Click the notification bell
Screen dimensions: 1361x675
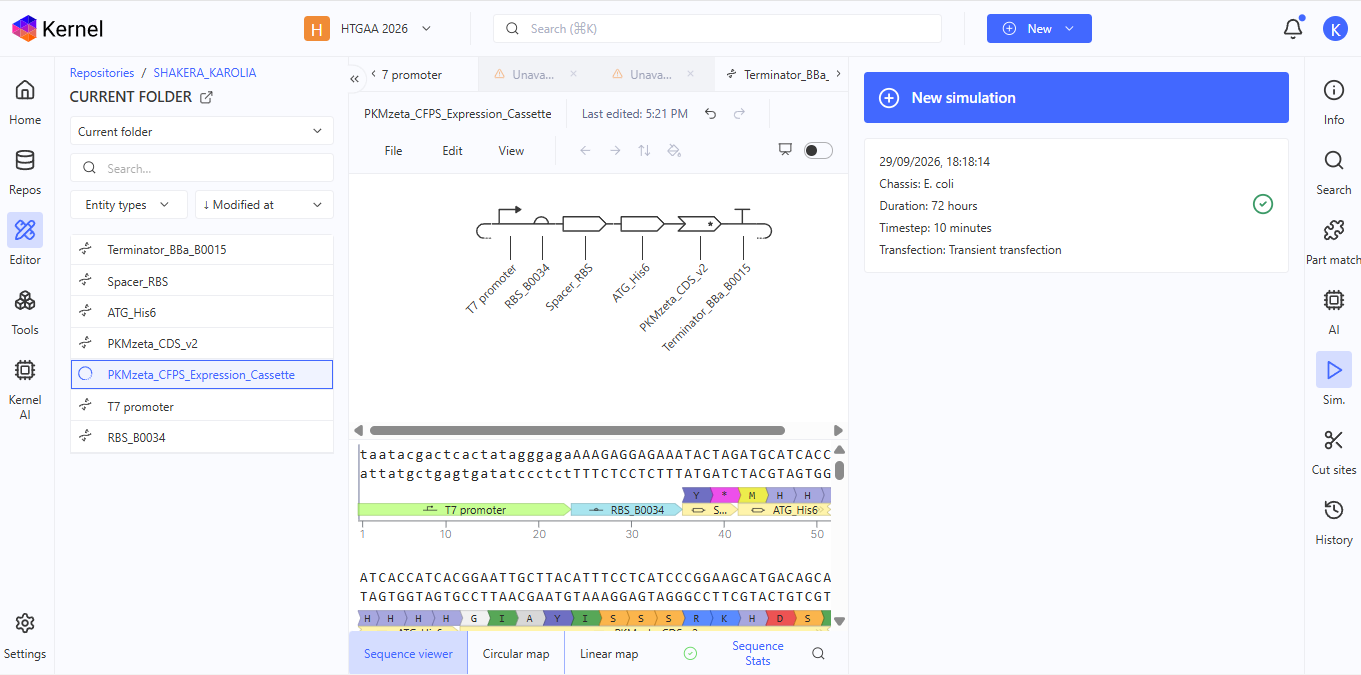(x=1293, y=29)
